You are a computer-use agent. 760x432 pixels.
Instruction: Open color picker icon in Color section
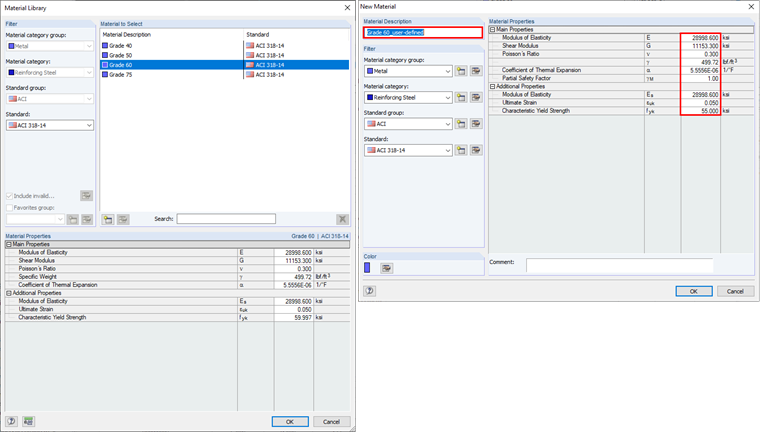click(386, 268)
